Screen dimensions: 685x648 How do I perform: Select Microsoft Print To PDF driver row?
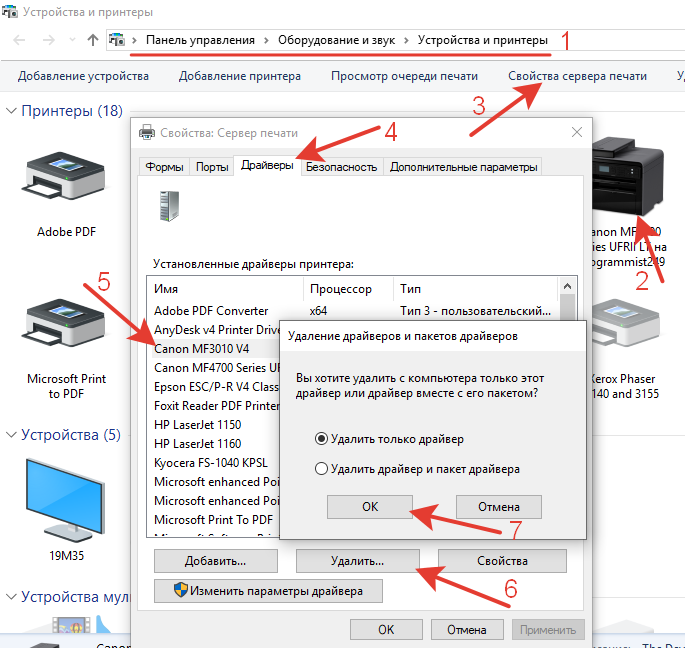216,520
